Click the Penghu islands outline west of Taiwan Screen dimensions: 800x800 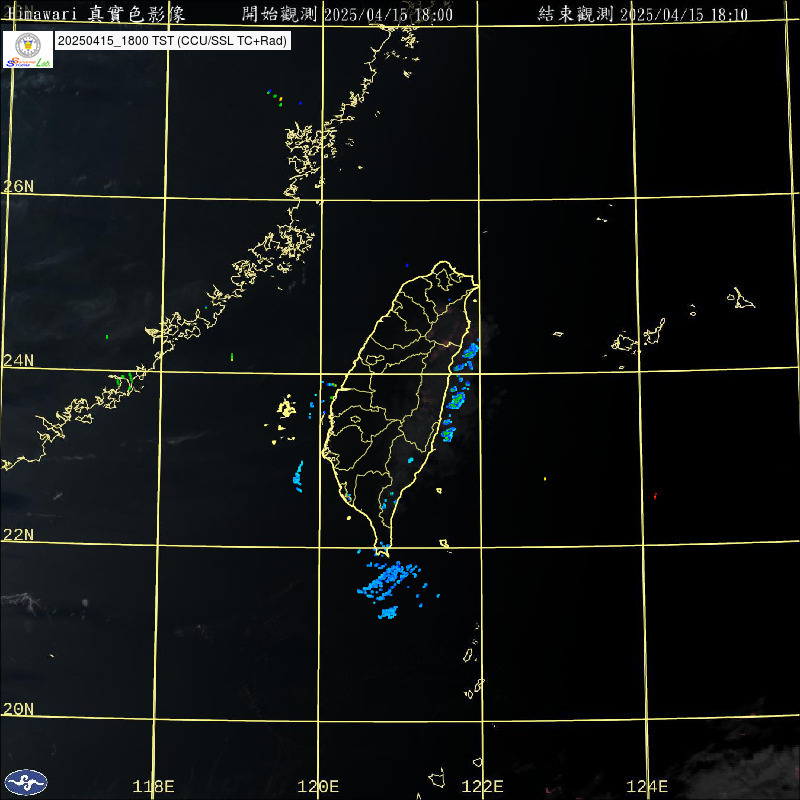(x=286, y=409)
